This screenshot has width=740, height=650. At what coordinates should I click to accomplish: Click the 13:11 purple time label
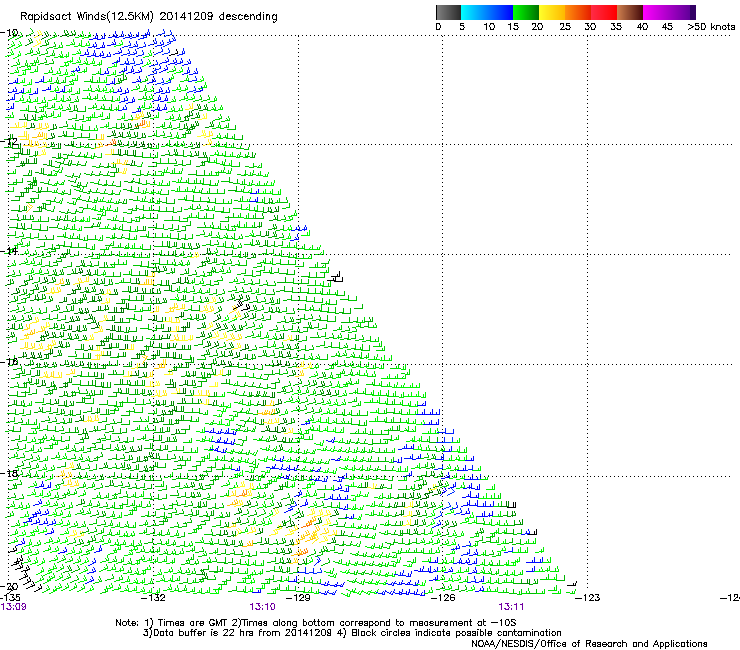tap(511, 607)
